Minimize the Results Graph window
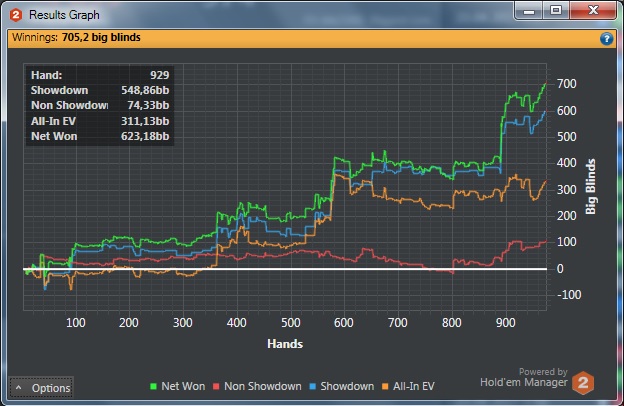 click(529, 11)
